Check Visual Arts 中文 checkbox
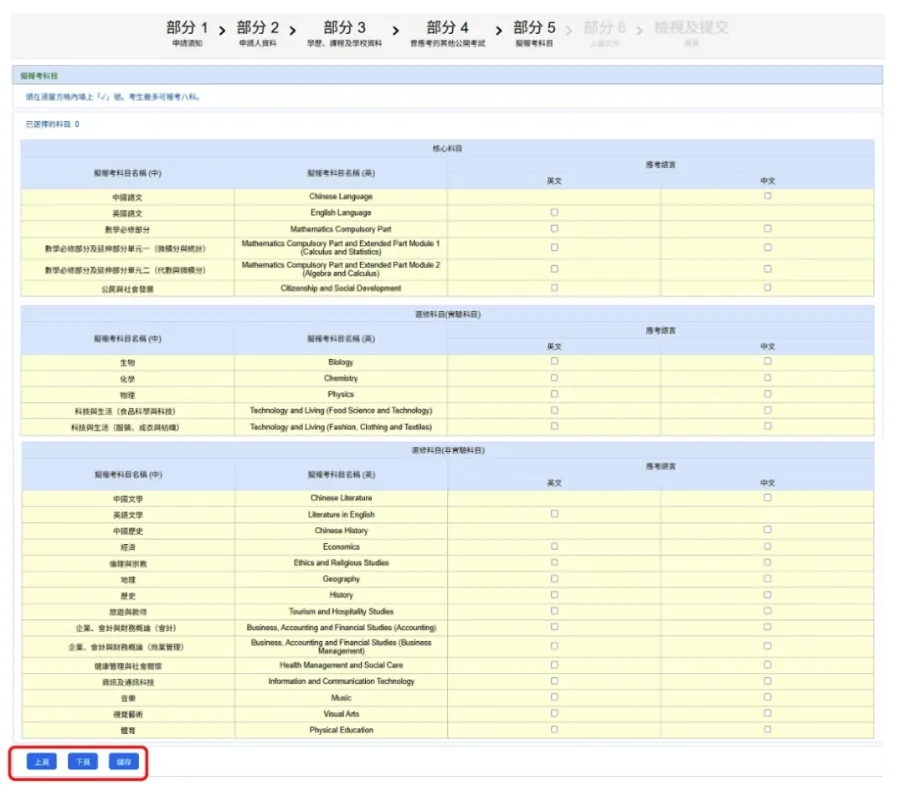 (767, 713)
